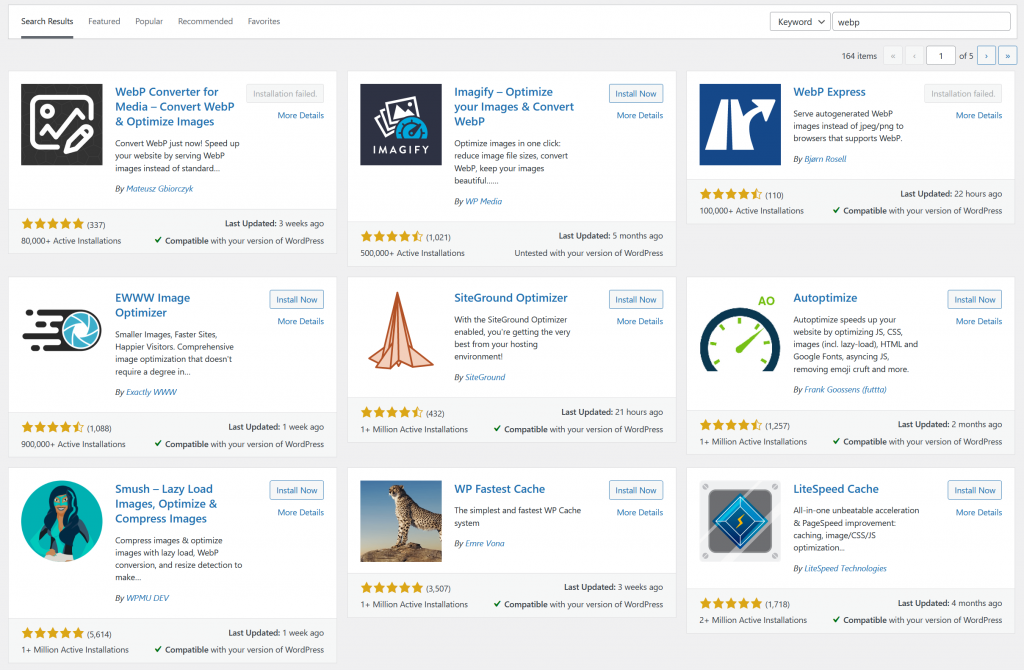Open the Favorites tab
Viewport: 1024px width, 670px height.
264,21
